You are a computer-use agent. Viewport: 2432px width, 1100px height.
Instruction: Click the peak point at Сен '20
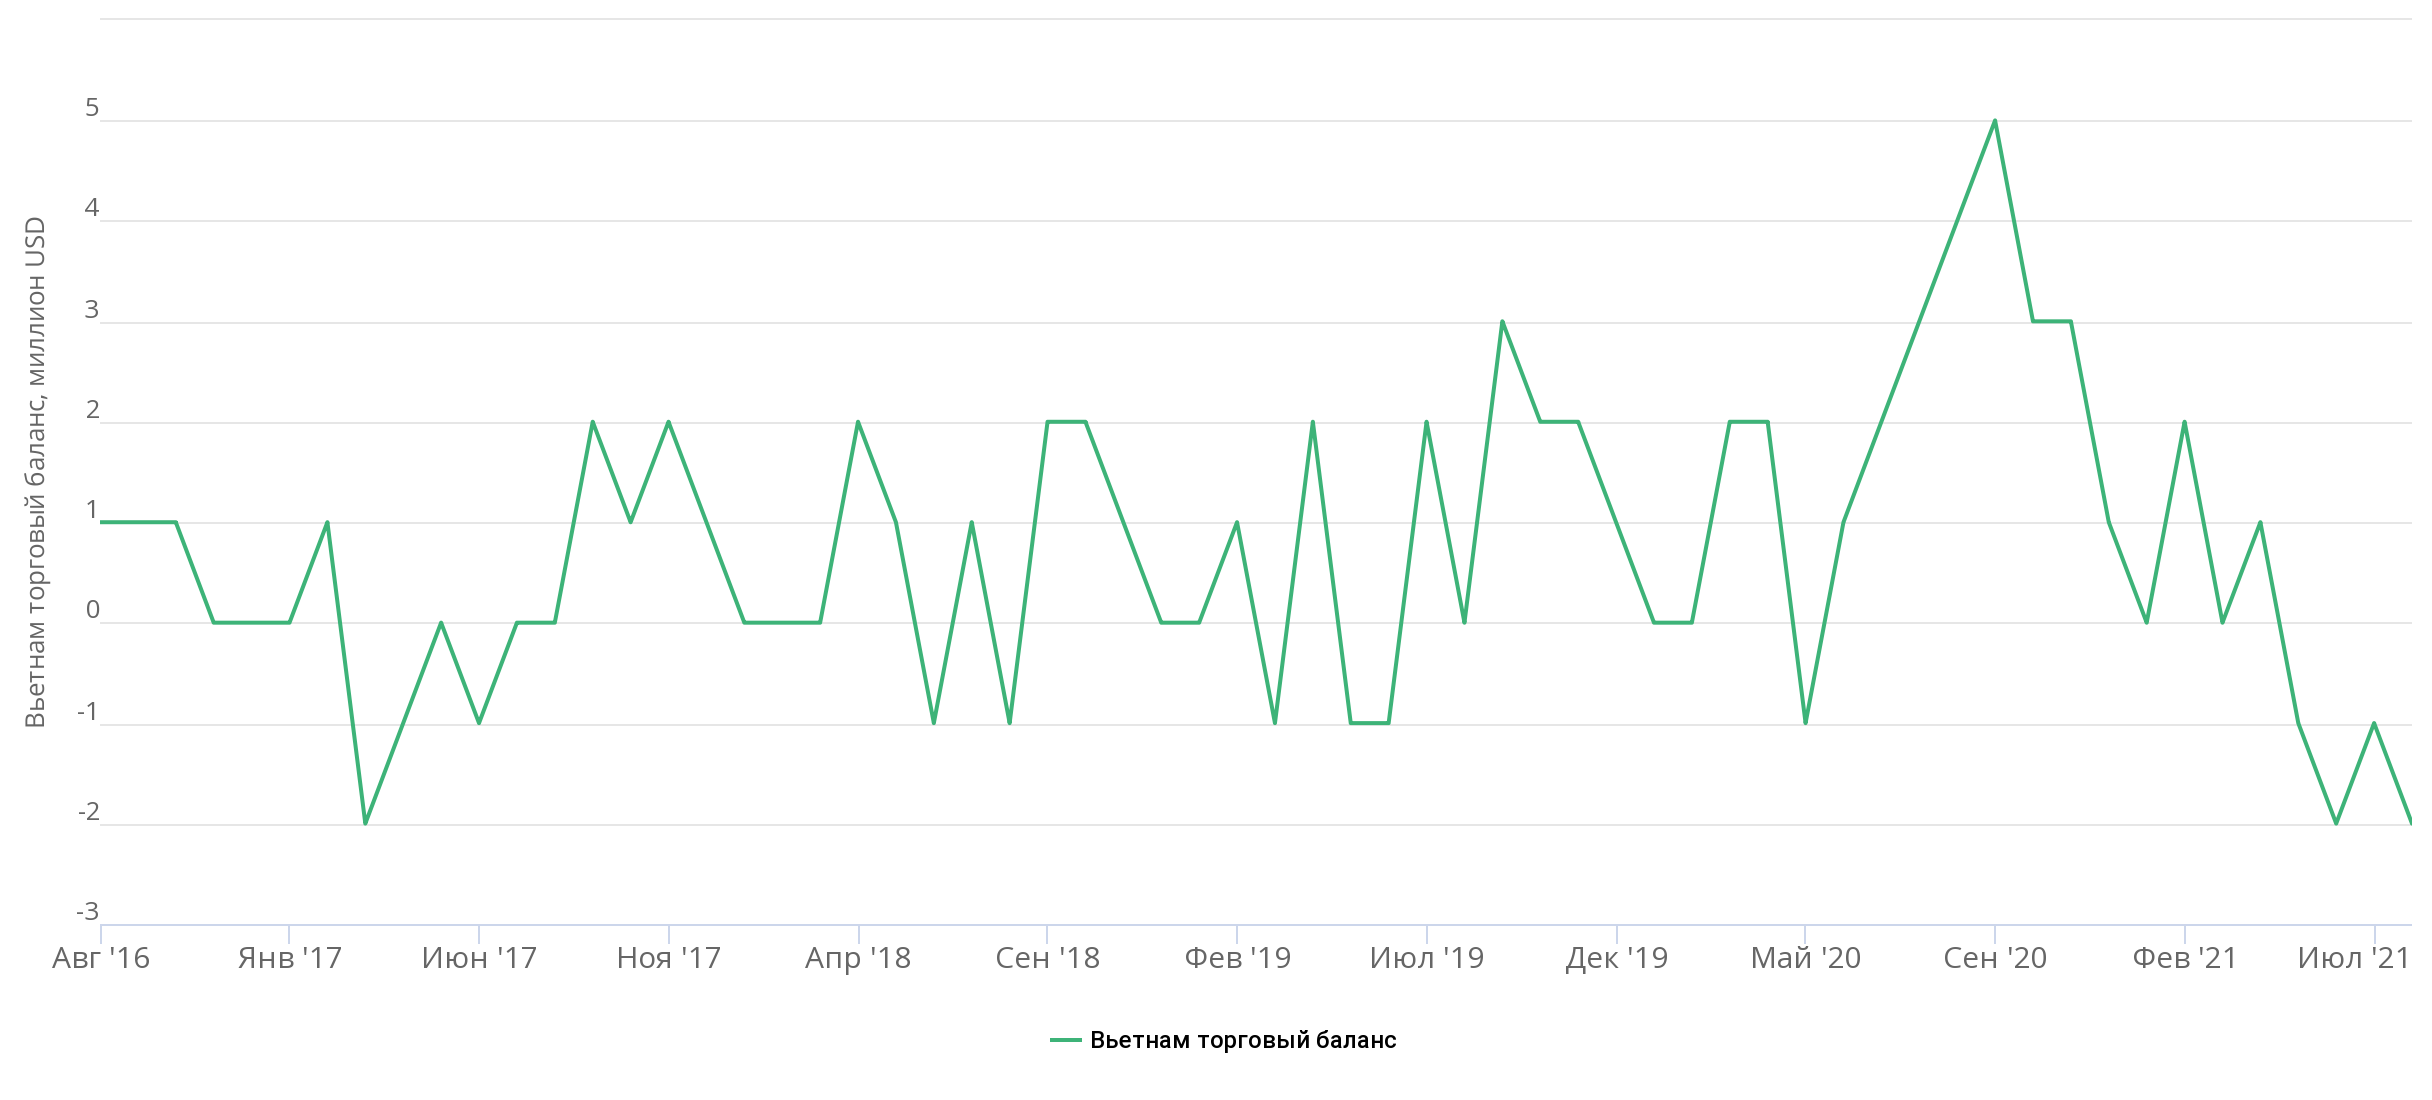(x=1995, y=121)
